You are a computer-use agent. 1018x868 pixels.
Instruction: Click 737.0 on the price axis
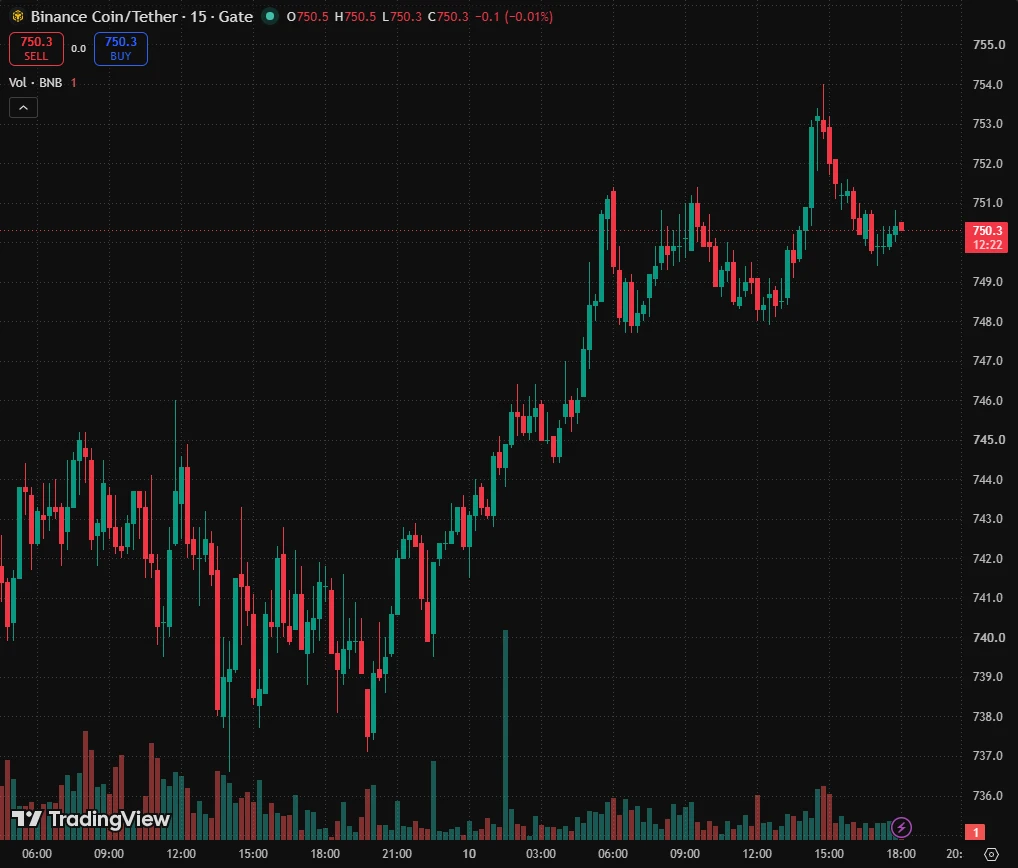(987, 756)
